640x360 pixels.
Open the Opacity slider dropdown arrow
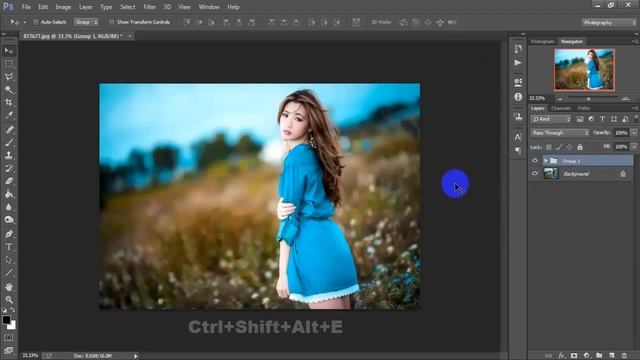[634, 133]
